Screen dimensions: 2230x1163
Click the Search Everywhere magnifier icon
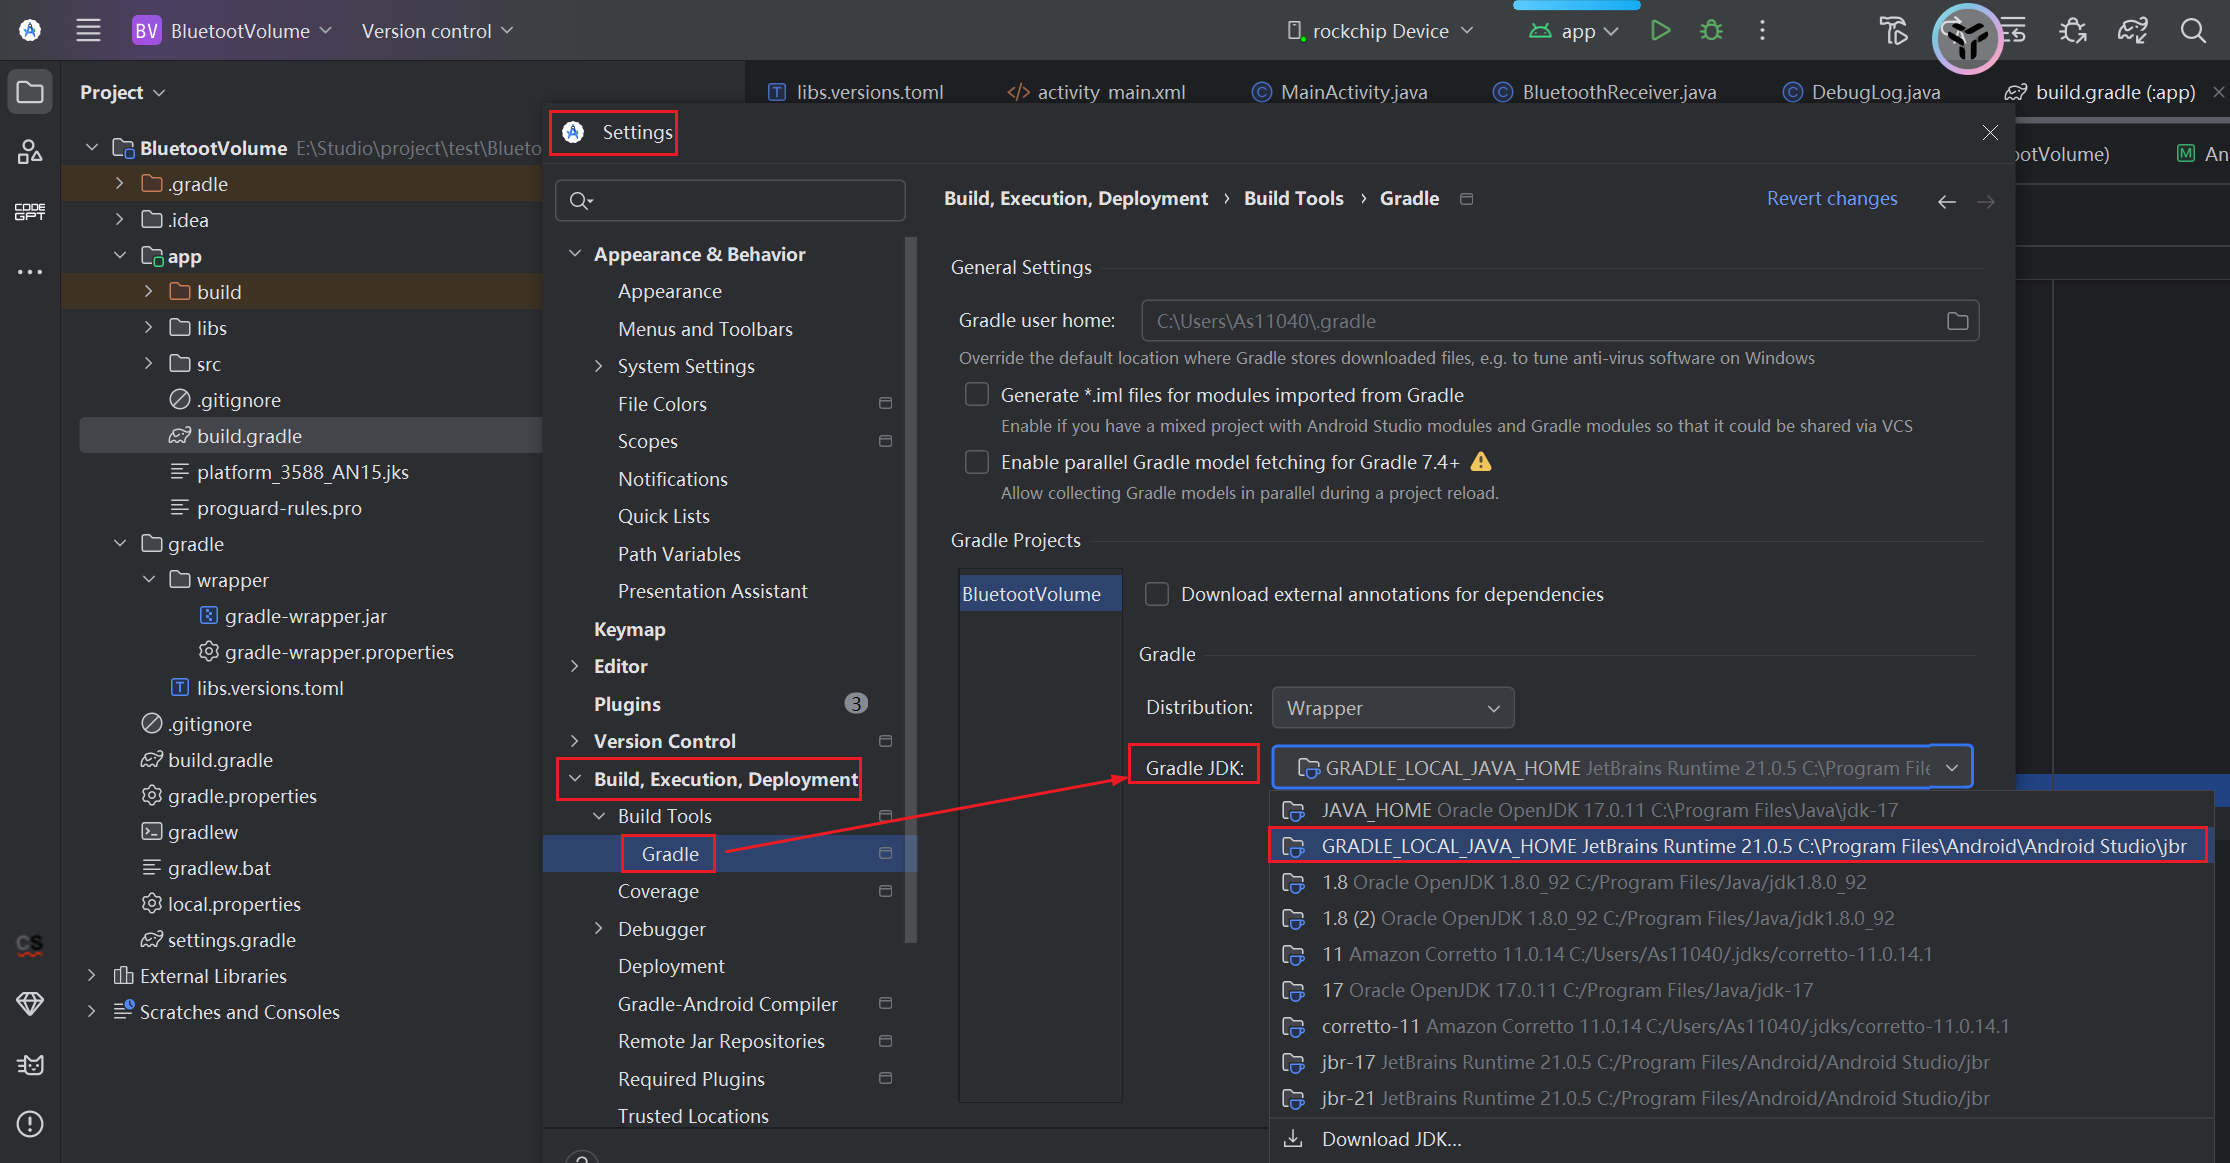(x=2193, y=30)
